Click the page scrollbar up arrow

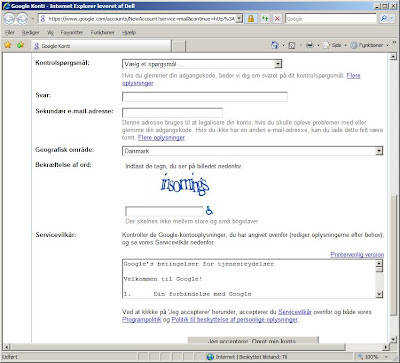[393, 57]
